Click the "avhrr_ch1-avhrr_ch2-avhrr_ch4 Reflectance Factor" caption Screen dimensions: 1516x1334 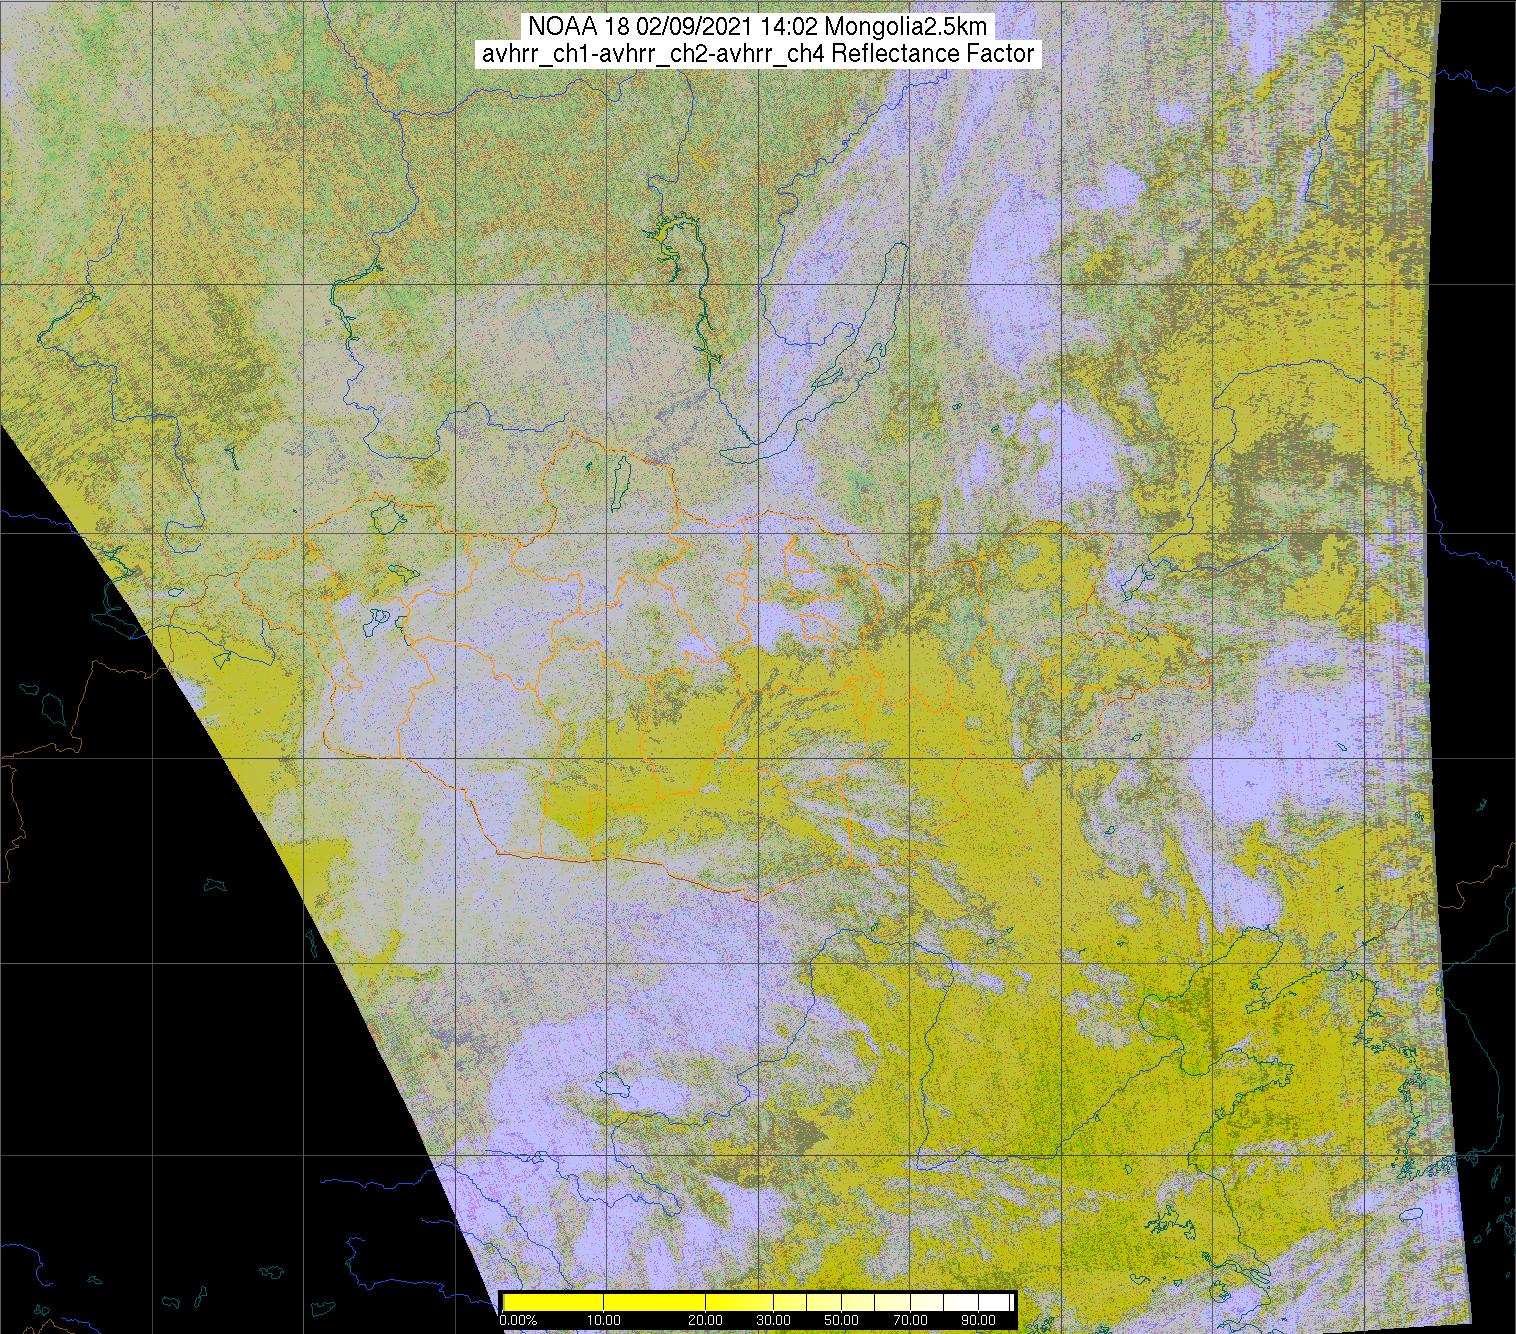click(758, 54)
